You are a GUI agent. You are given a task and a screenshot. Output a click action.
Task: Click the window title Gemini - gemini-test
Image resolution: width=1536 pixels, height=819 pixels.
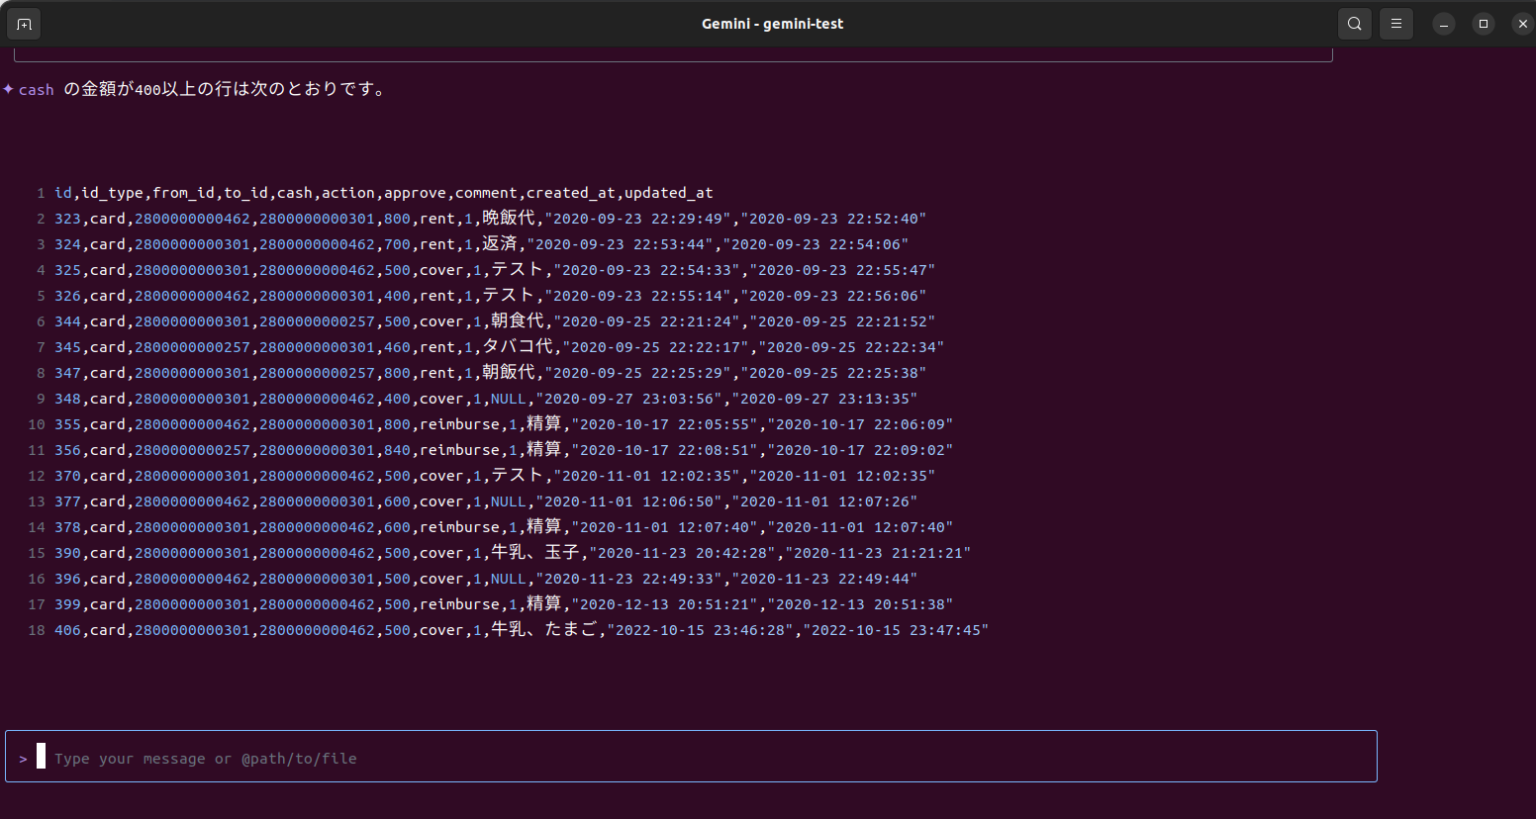pyautogui.click(x=772, y=24)
